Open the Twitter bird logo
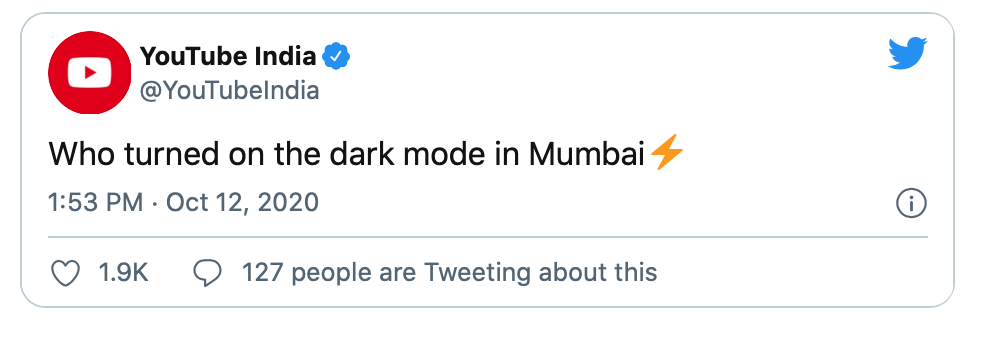 (907, 53)
